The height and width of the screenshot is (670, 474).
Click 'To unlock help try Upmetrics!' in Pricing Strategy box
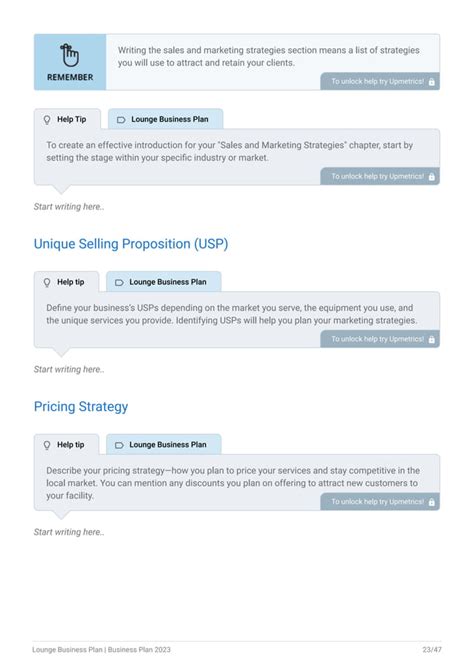coord(378,502)
